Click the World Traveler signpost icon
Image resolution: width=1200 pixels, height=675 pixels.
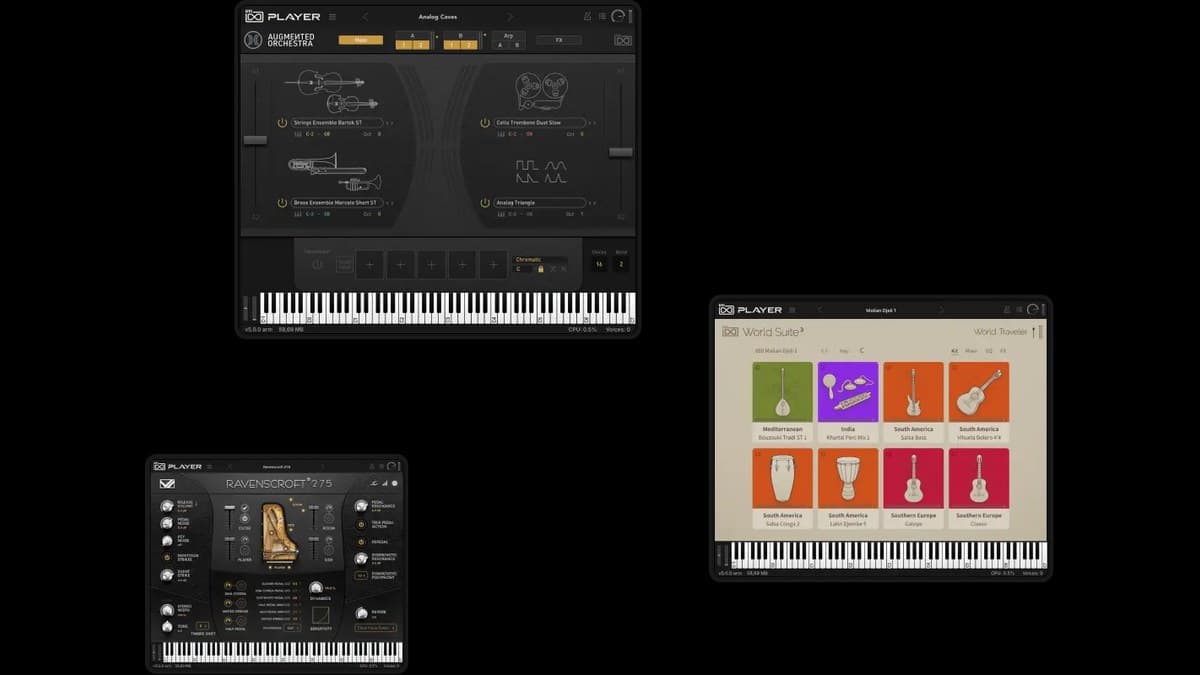(1034, 332)
